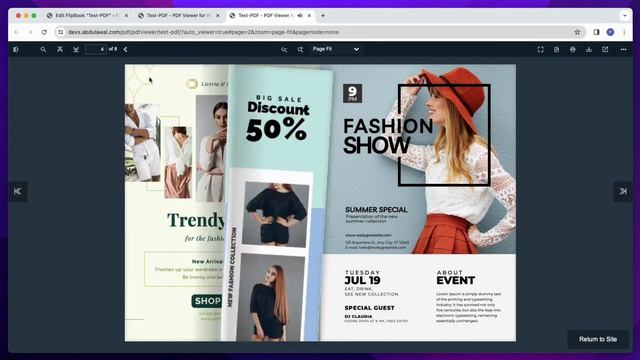The image size is (640, 360).
Task: Go to the previous page using up arrow
Action: tap(60, 49)
